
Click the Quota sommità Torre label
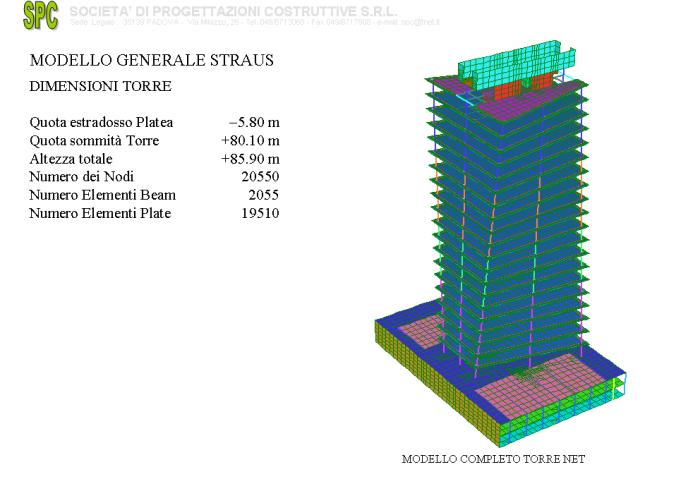(x=94, y=141)
